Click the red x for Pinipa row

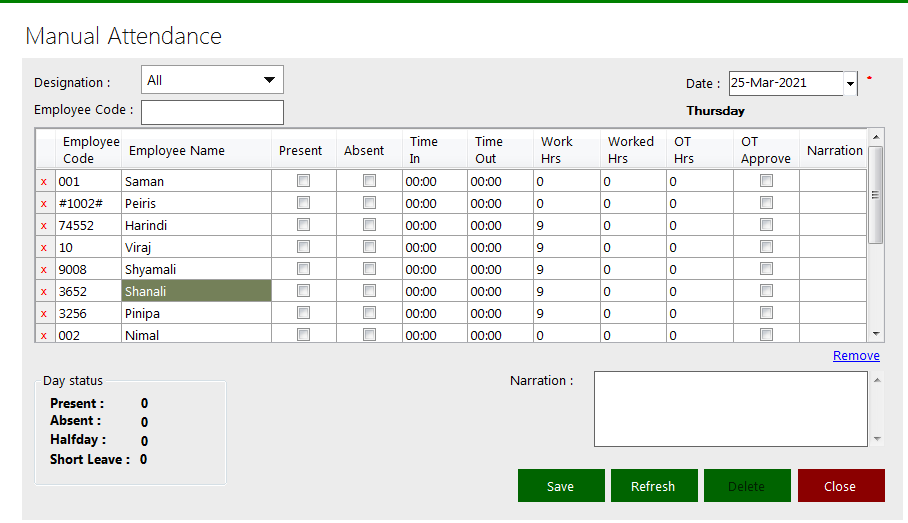click(x=43, y=314)
